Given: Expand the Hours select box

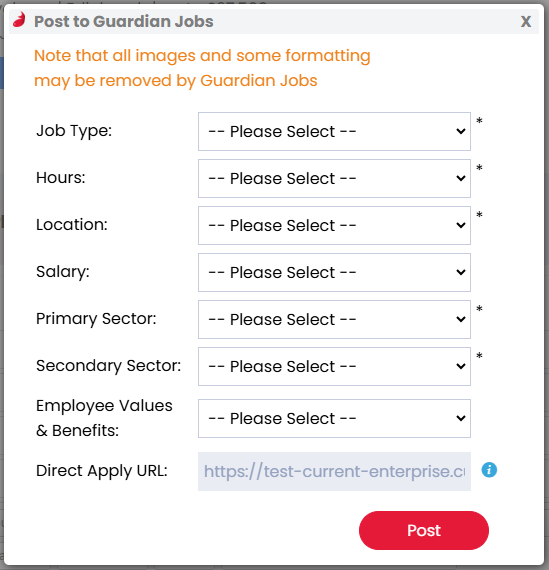Looking at the screenshot, I should (334, 178).
